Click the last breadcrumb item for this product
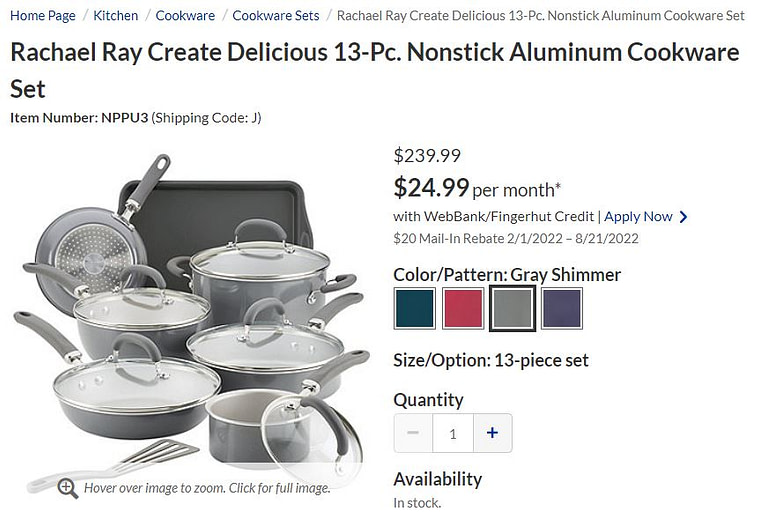 [x=540, y=16]
